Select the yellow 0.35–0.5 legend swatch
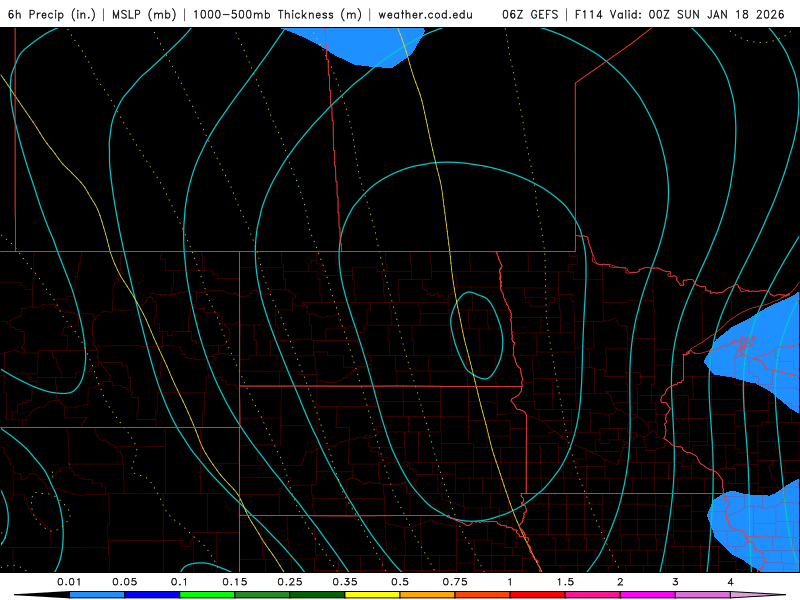Viewport: 800px width, 600px height. [x=372, y=595]
